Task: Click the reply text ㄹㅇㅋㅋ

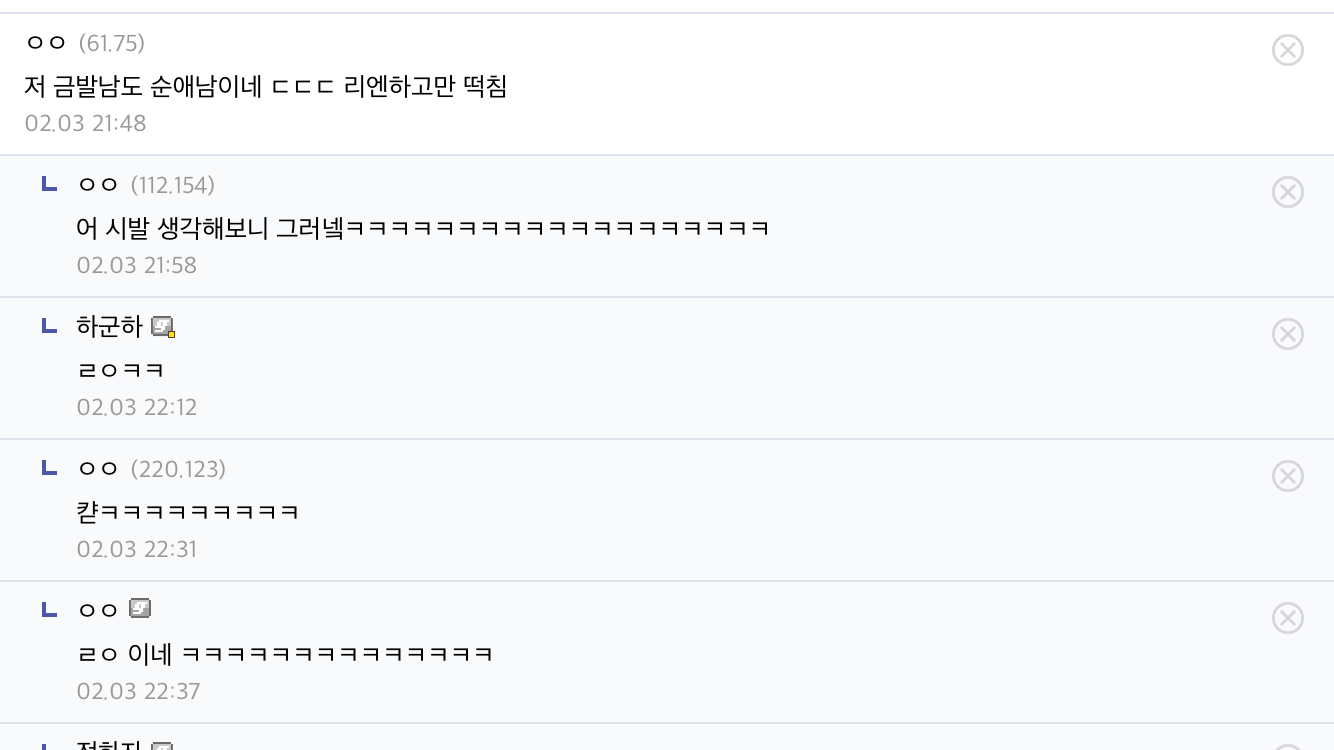Action: coord(120,370)
